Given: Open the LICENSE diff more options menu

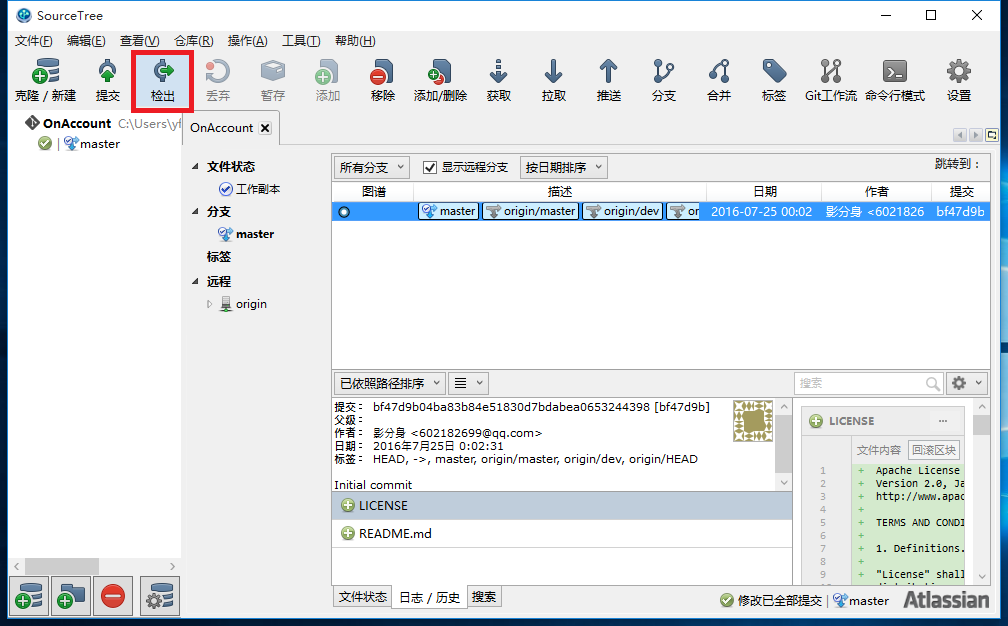Looking at the screenshot, I should [x=942, y=421].
